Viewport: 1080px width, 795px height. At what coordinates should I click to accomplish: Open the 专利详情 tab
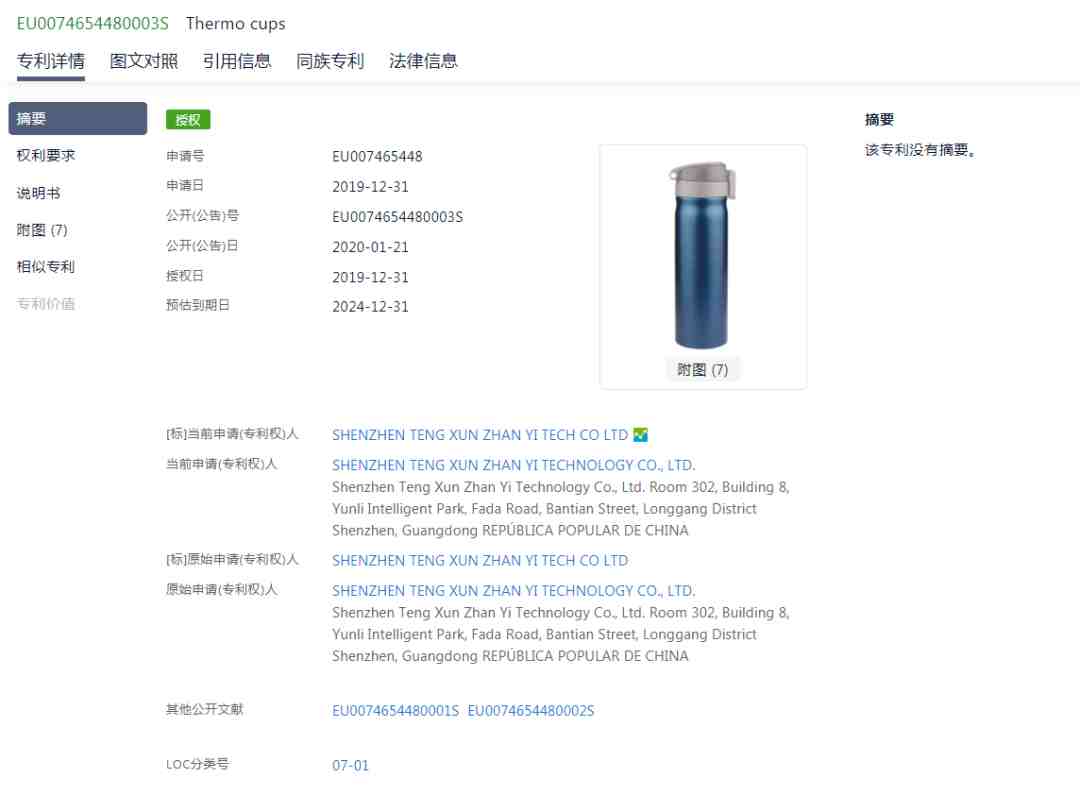coord(51,61)
